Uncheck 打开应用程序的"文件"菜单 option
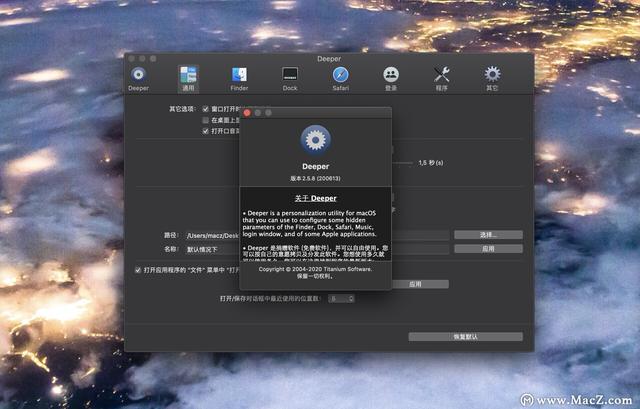This screenshot has width=640, height=409. [x=139, y=269]
